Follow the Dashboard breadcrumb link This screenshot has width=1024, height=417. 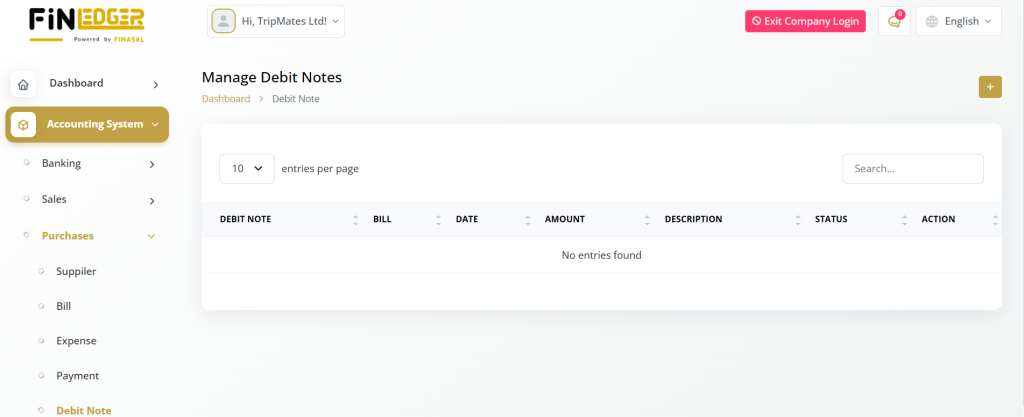[x=226, y=99]
